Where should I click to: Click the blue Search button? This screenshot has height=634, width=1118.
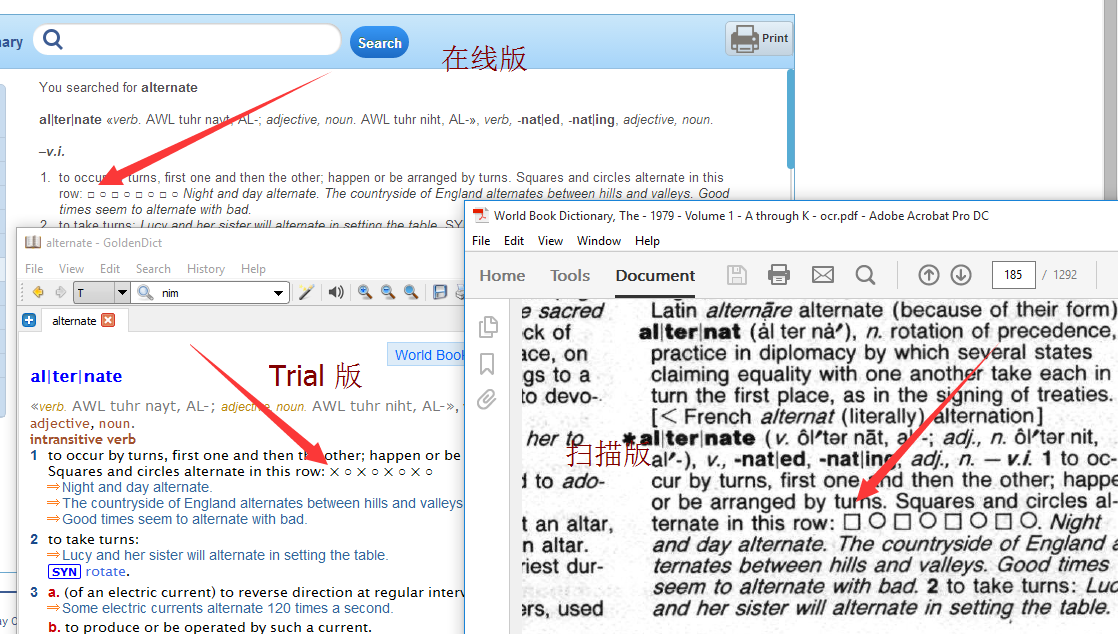pyautogui.click(x=379, y=43)
